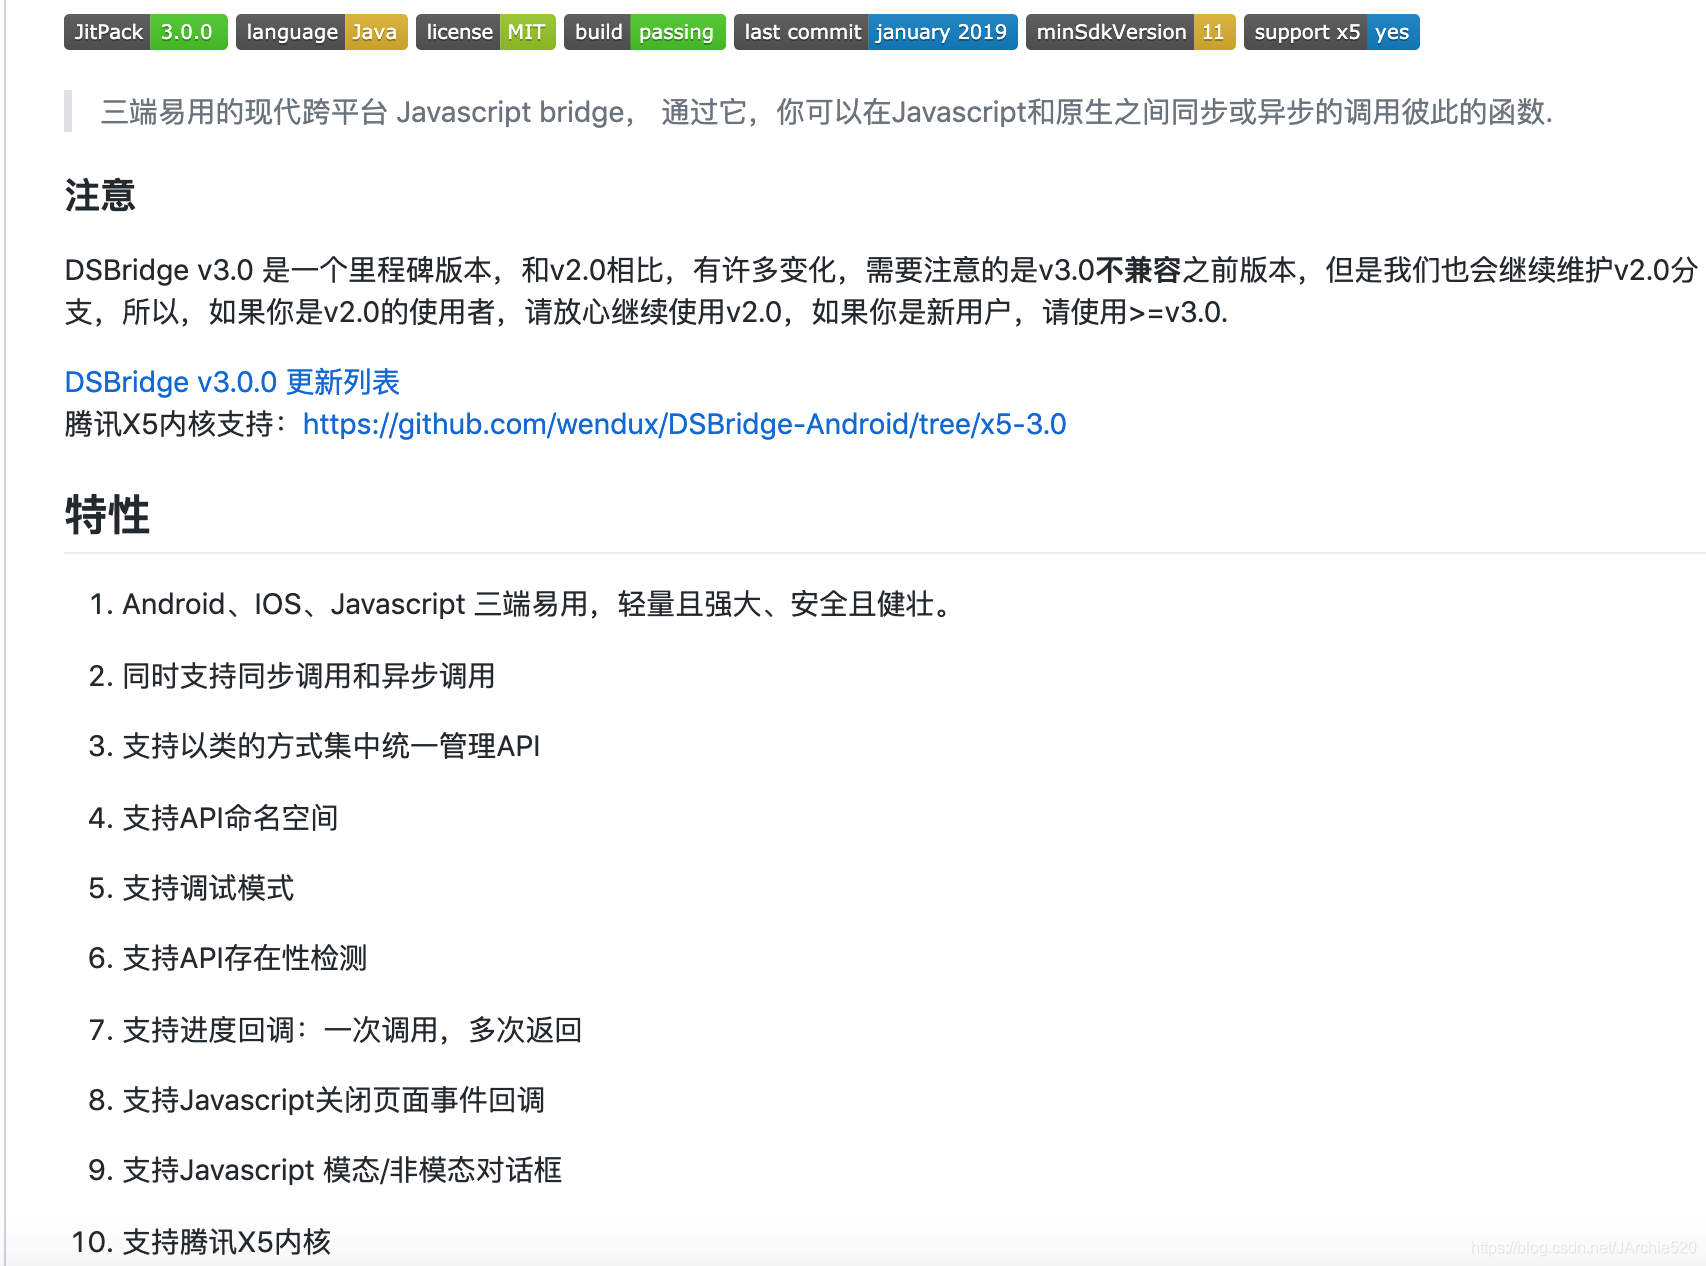Click the JitPack 3.0.0 badge
This screenshot has height=1266, width=1706.
(144, 31)
